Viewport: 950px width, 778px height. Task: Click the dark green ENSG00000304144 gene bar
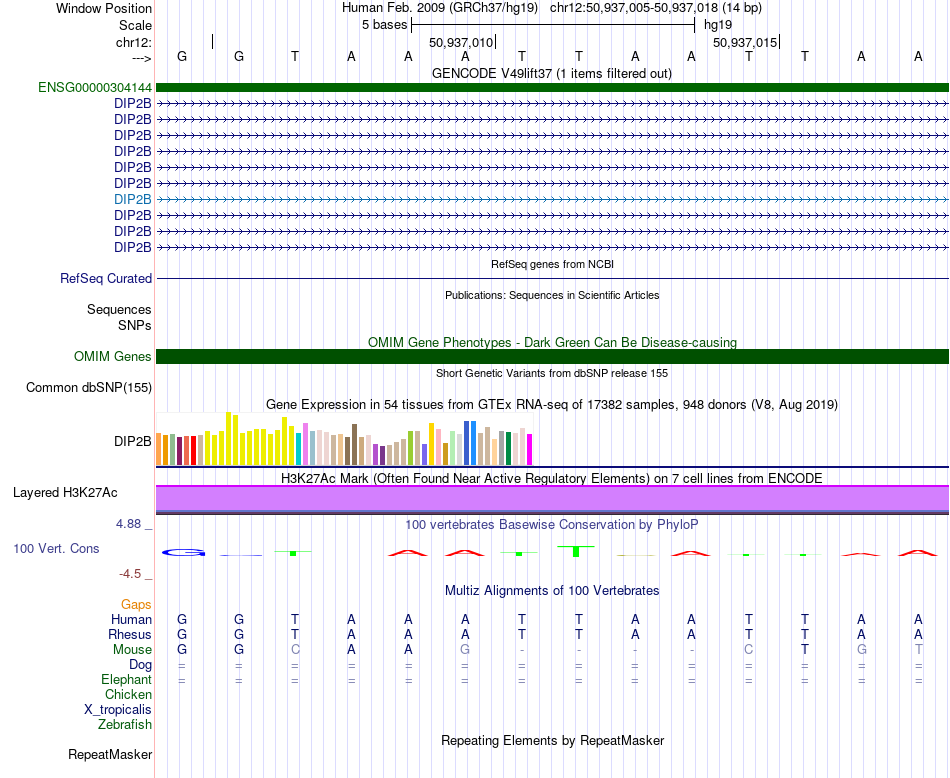[552, 87]
